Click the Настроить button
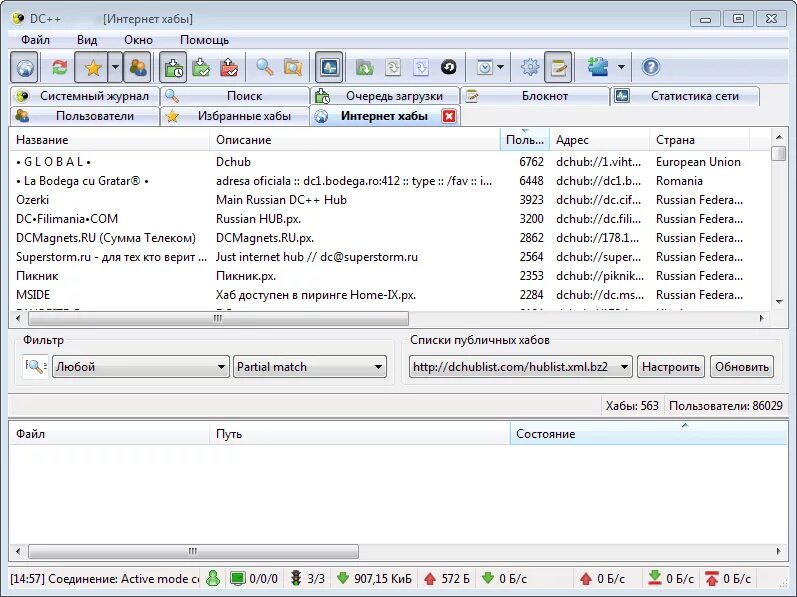 click(670, 366)
